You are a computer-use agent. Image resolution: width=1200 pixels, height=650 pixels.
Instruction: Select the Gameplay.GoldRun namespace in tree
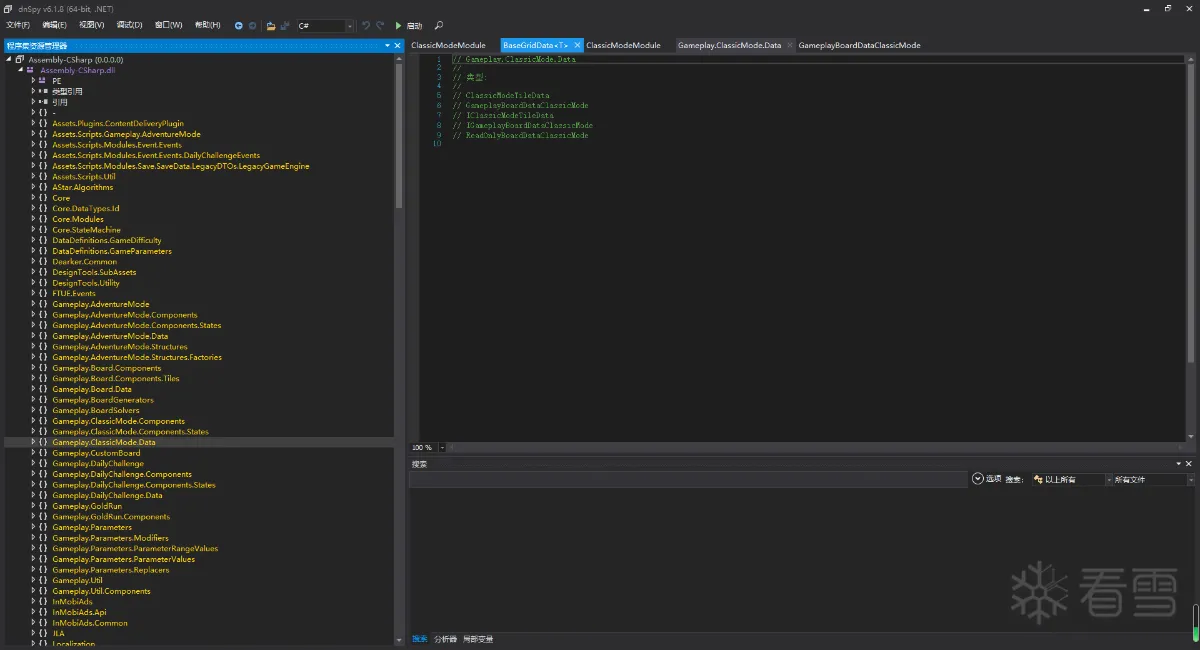point(87,506)
